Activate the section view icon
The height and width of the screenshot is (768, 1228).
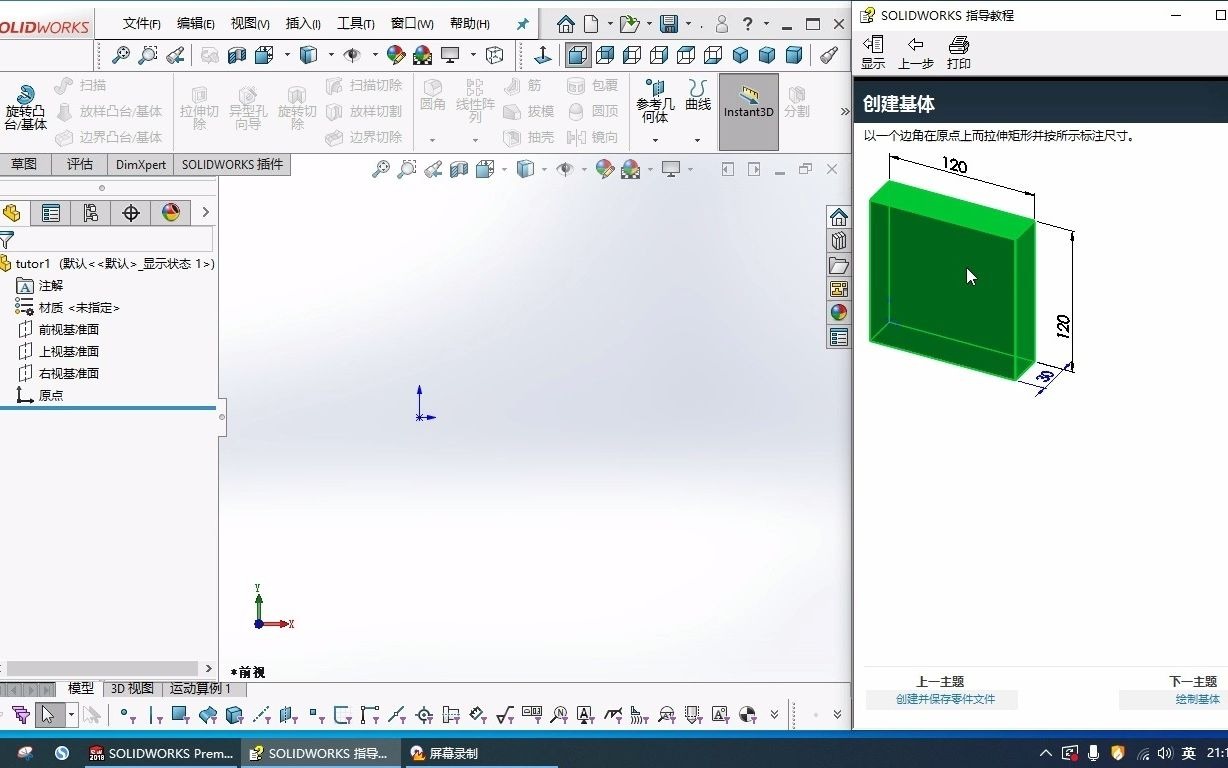pos(457,169)
